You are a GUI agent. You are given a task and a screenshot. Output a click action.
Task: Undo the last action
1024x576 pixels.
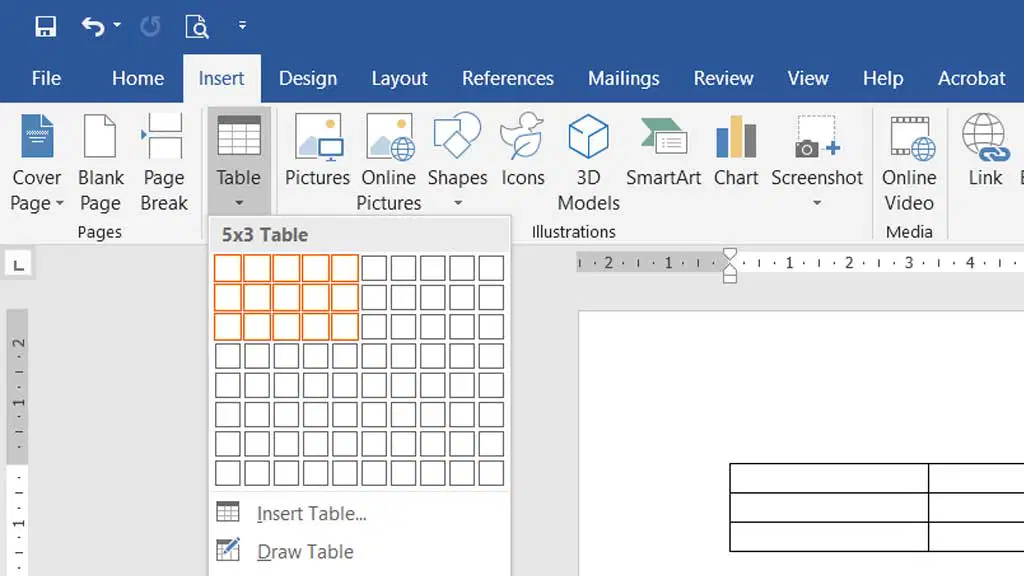[93, 27]
